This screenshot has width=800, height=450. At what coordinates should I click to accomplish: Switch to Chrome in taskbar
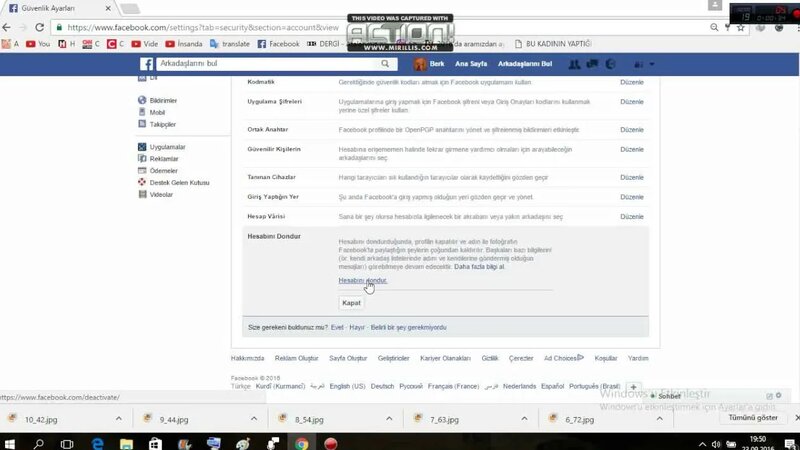pyautogui.click(x=302, y=444)
